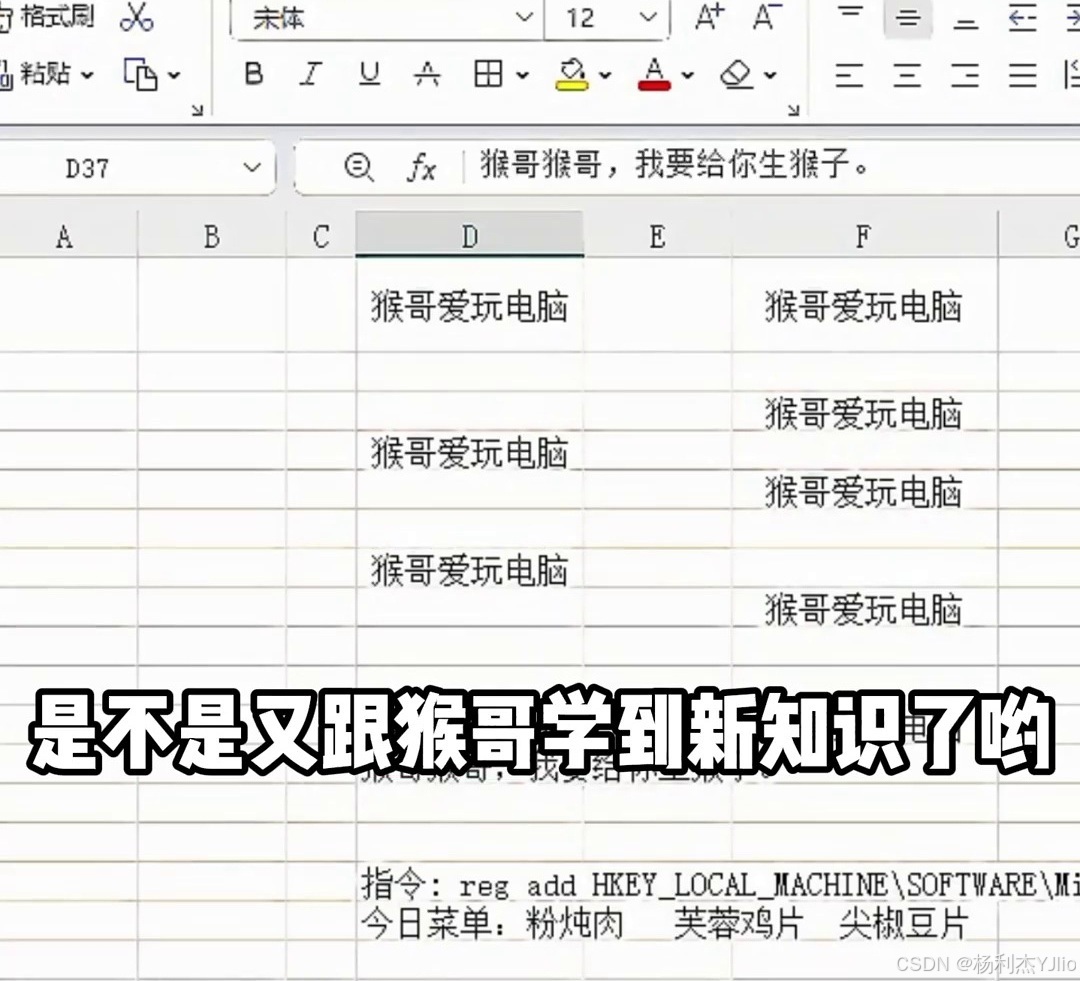Open font group dialog launcher arrow
The width and height of the screenshot is (1080, 981).
click(793, 110)
